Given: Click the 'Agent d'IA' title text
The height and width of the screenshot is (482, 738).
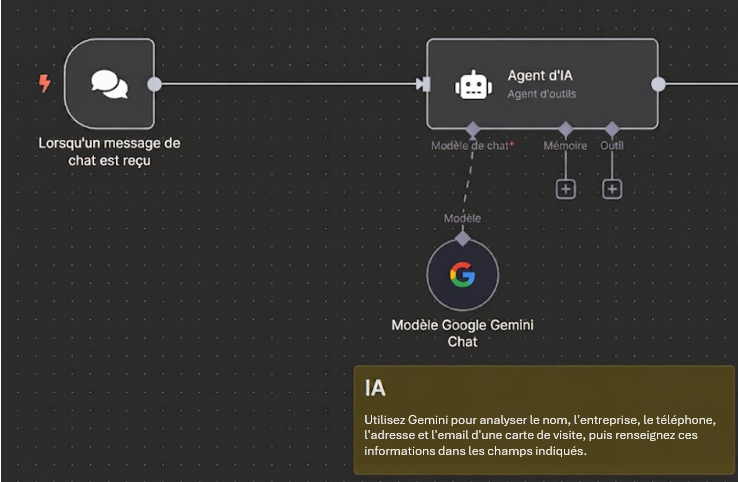Looking at the screenshot, I should pos(540,75).
